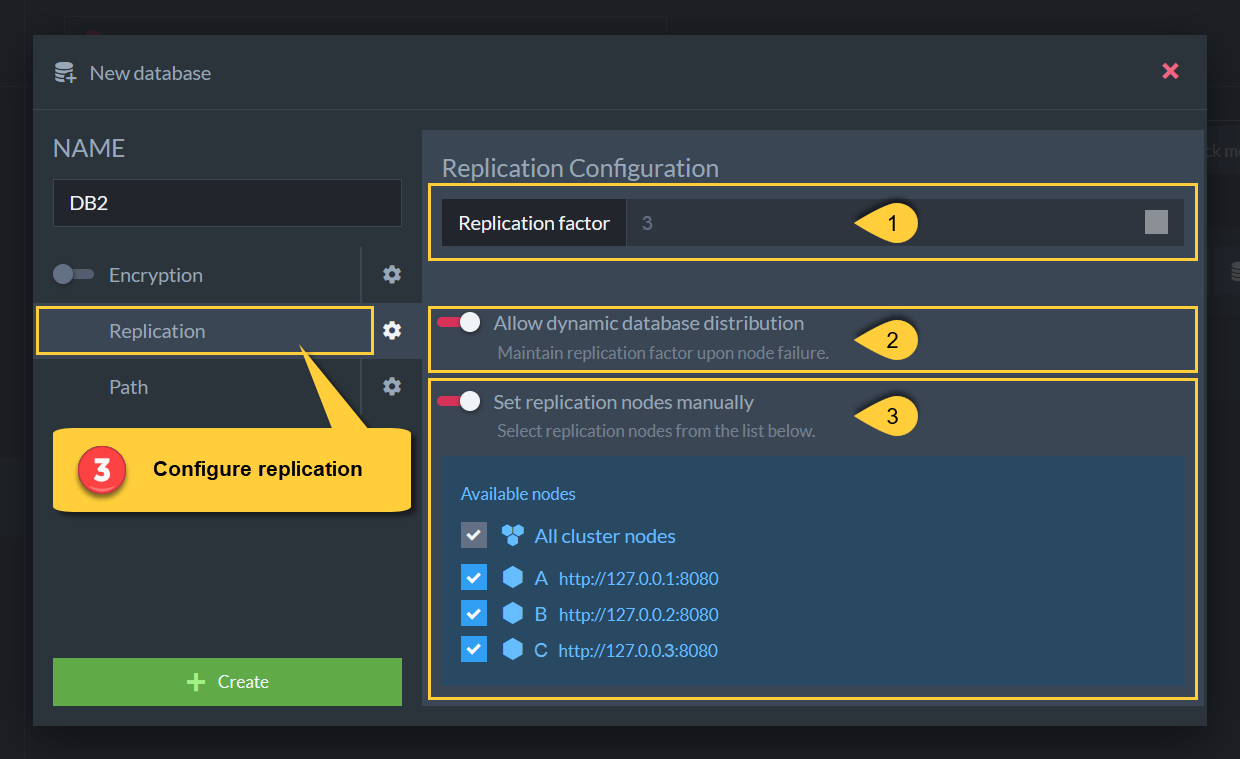Click the New database icon in header

(65, 73)
